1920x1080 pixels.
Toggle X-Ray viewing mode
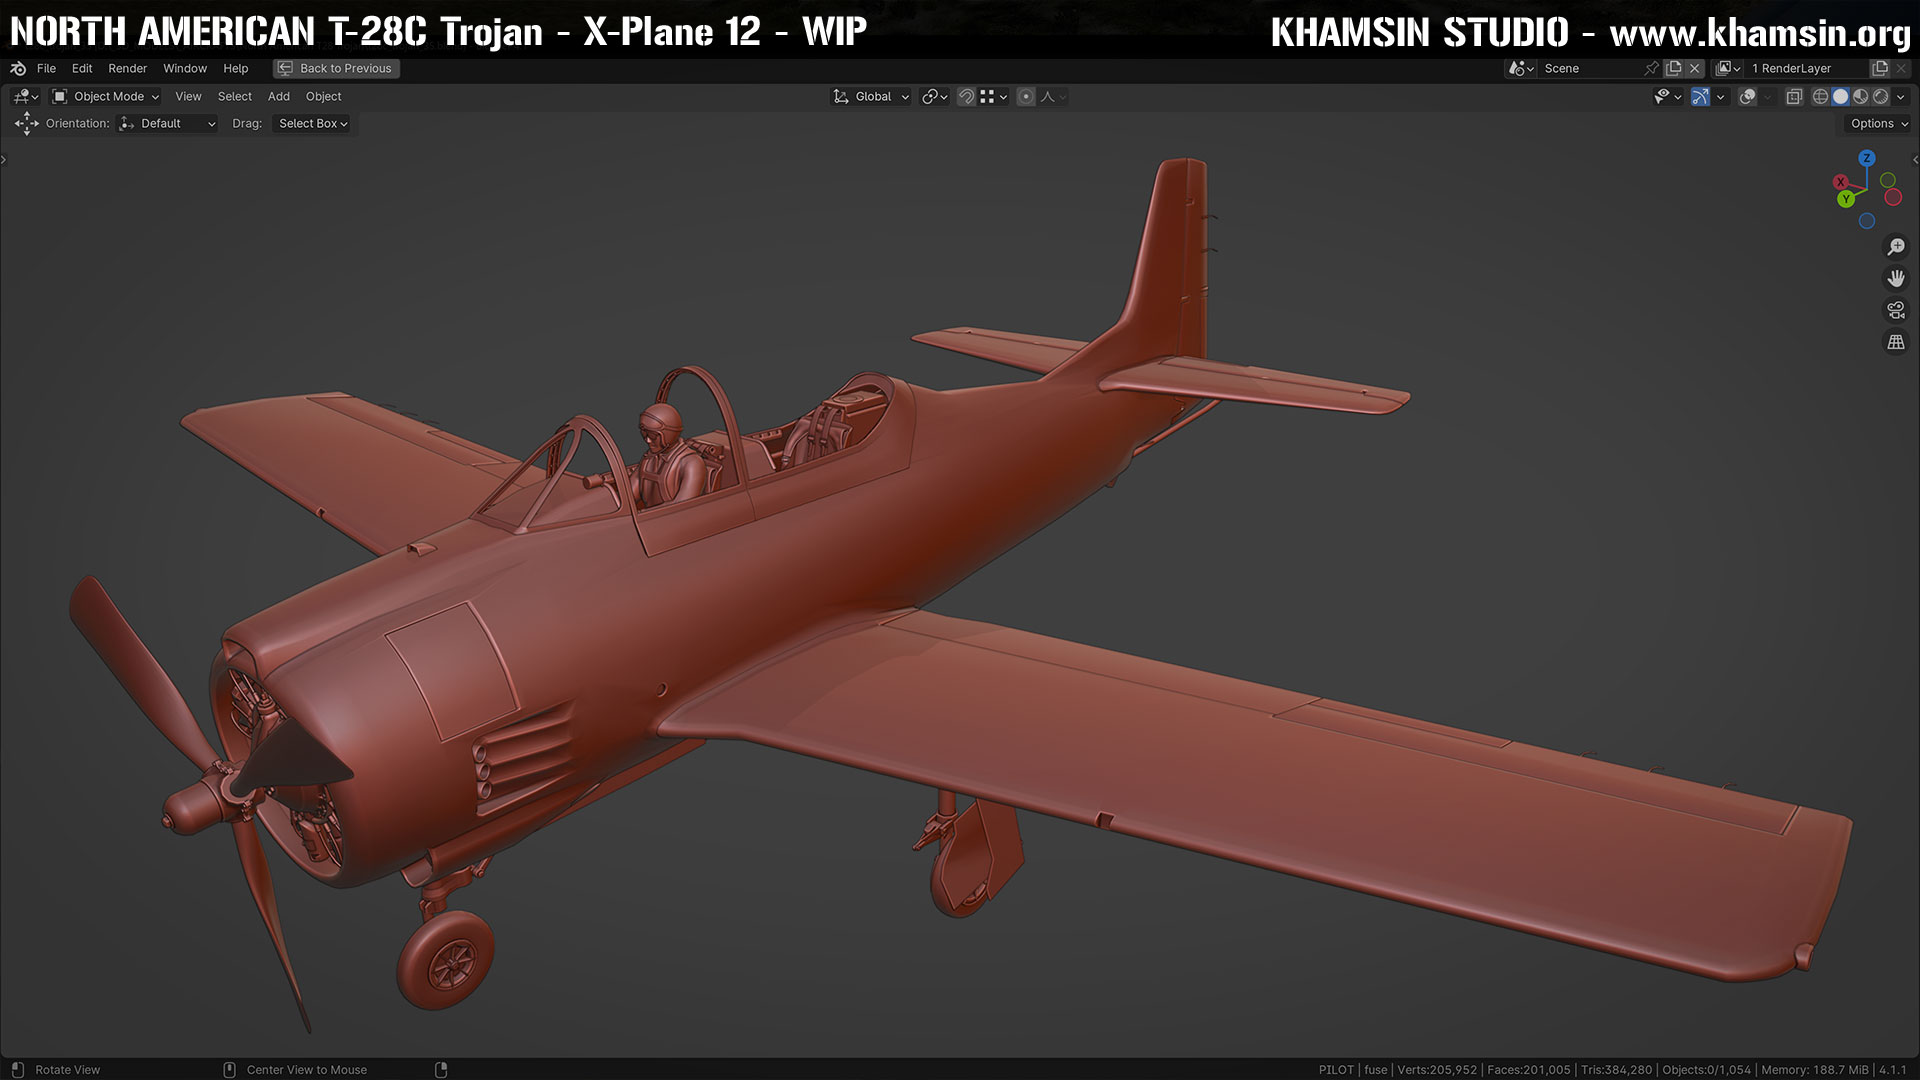click(1794, 96)
